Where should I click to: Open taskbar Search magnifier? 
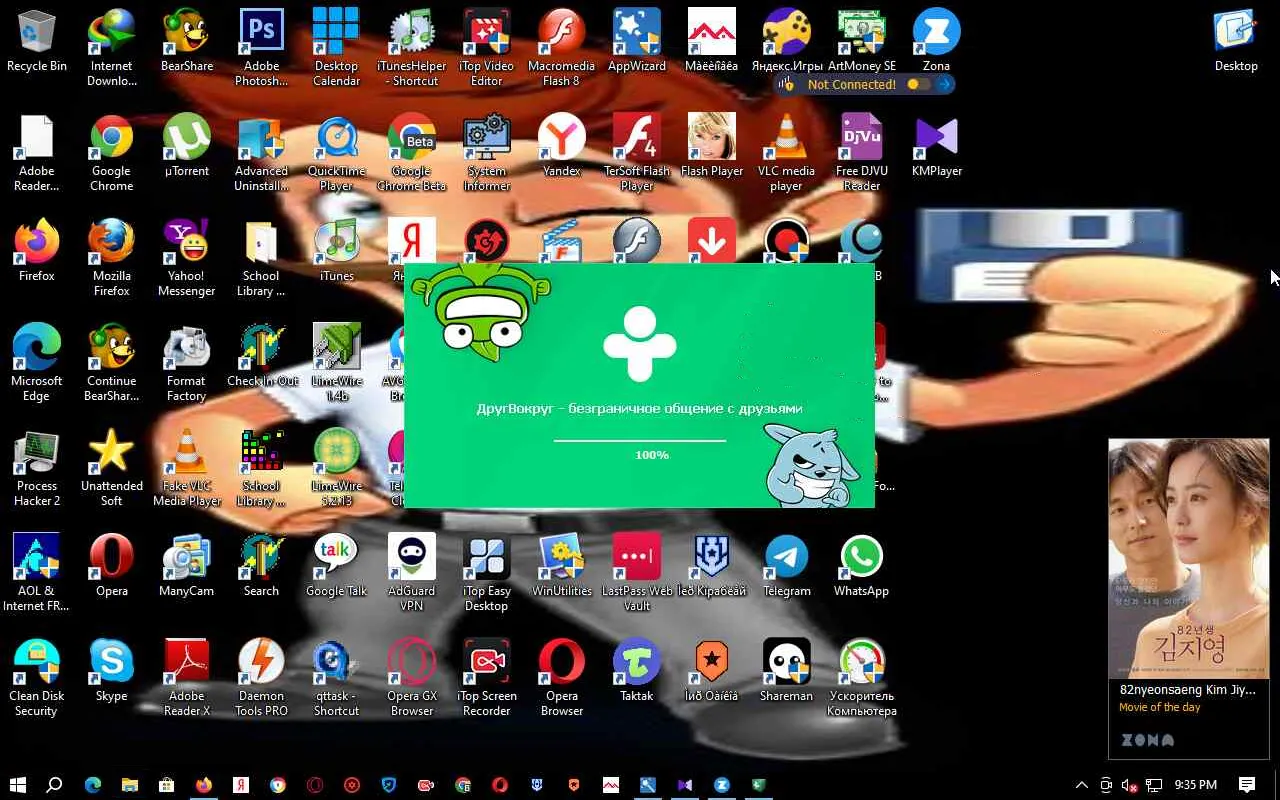click(55, 785)
